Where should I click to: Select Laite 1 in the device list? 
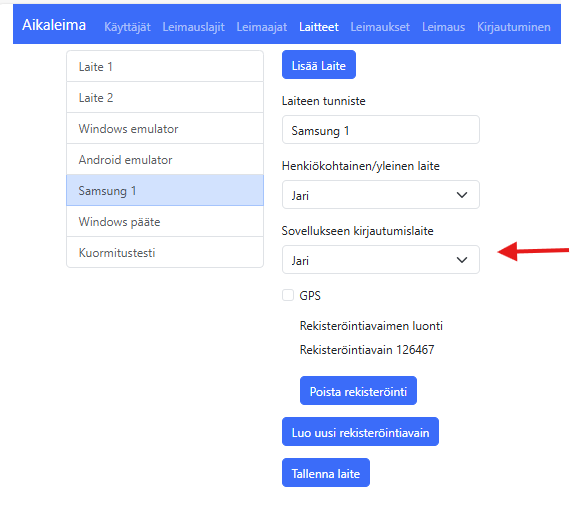165,67
